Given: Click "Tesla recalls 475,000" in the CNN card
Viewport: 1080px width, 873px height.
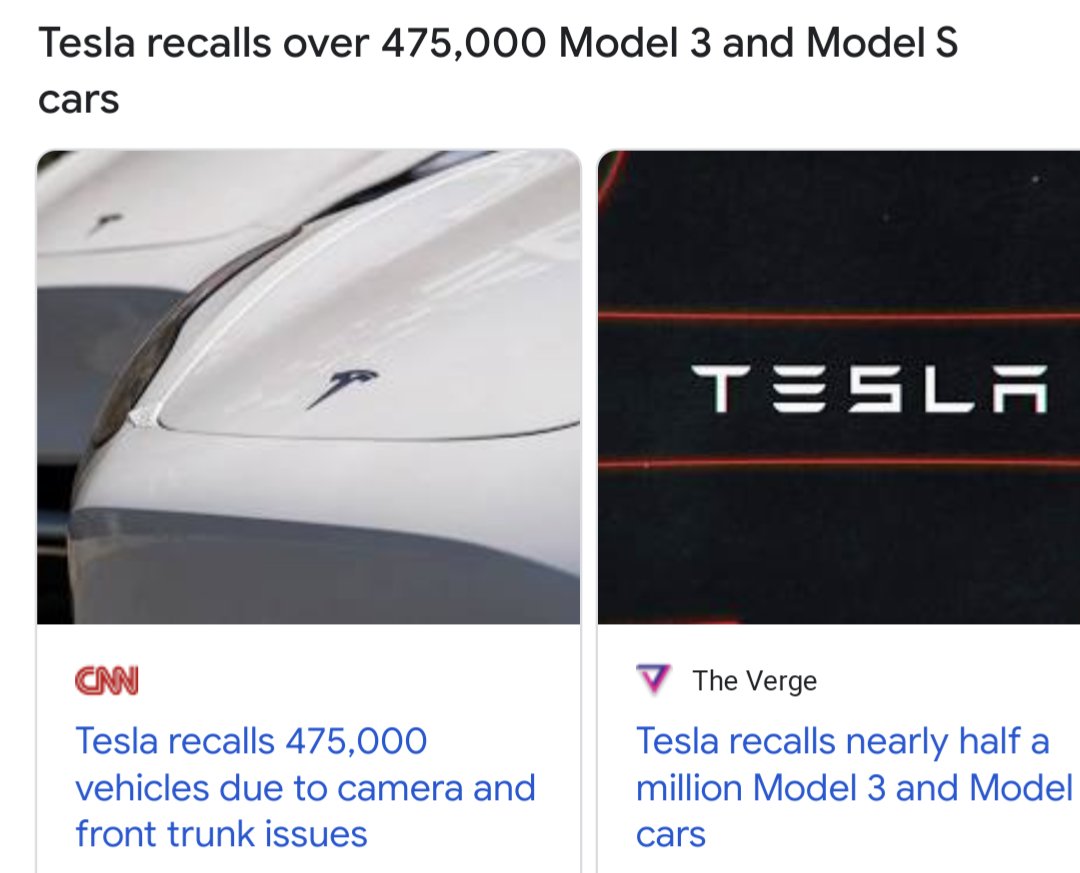Looking at the screenshot, I should click(x=251, y=741).
